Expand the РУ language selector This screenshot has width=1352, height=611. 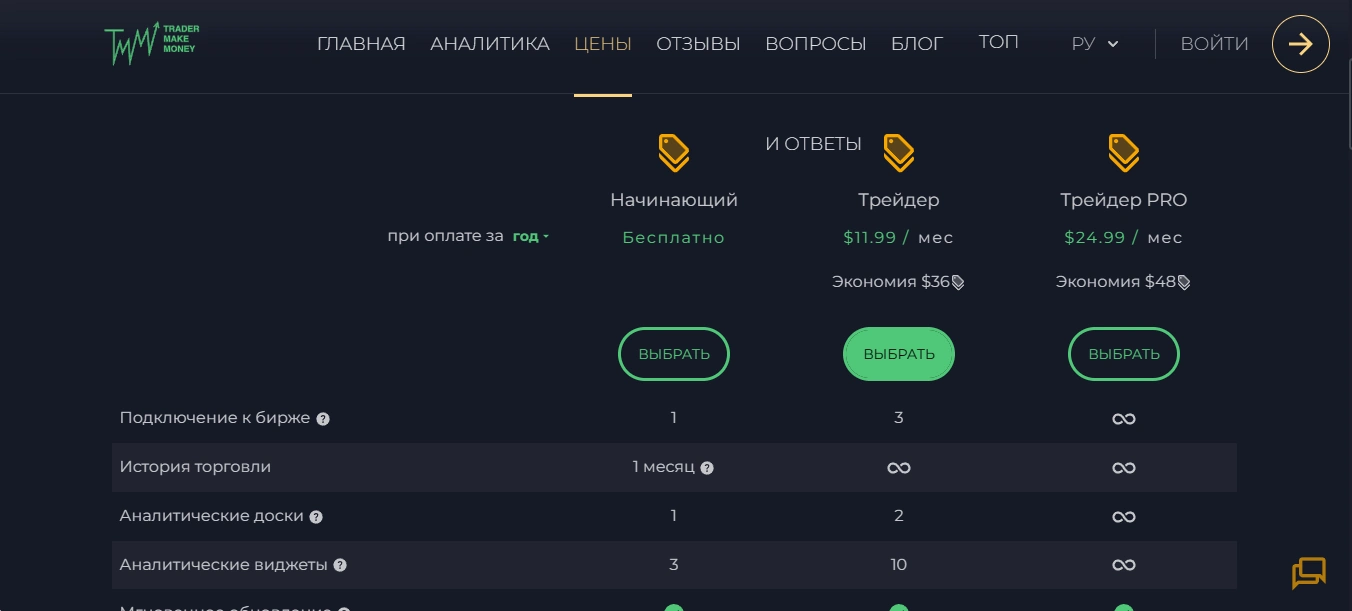click(x=1095, y=44)
